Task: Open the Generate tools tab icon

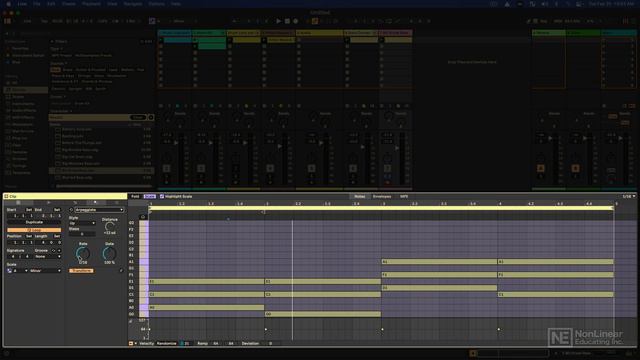Action: (x=117, y=202)
